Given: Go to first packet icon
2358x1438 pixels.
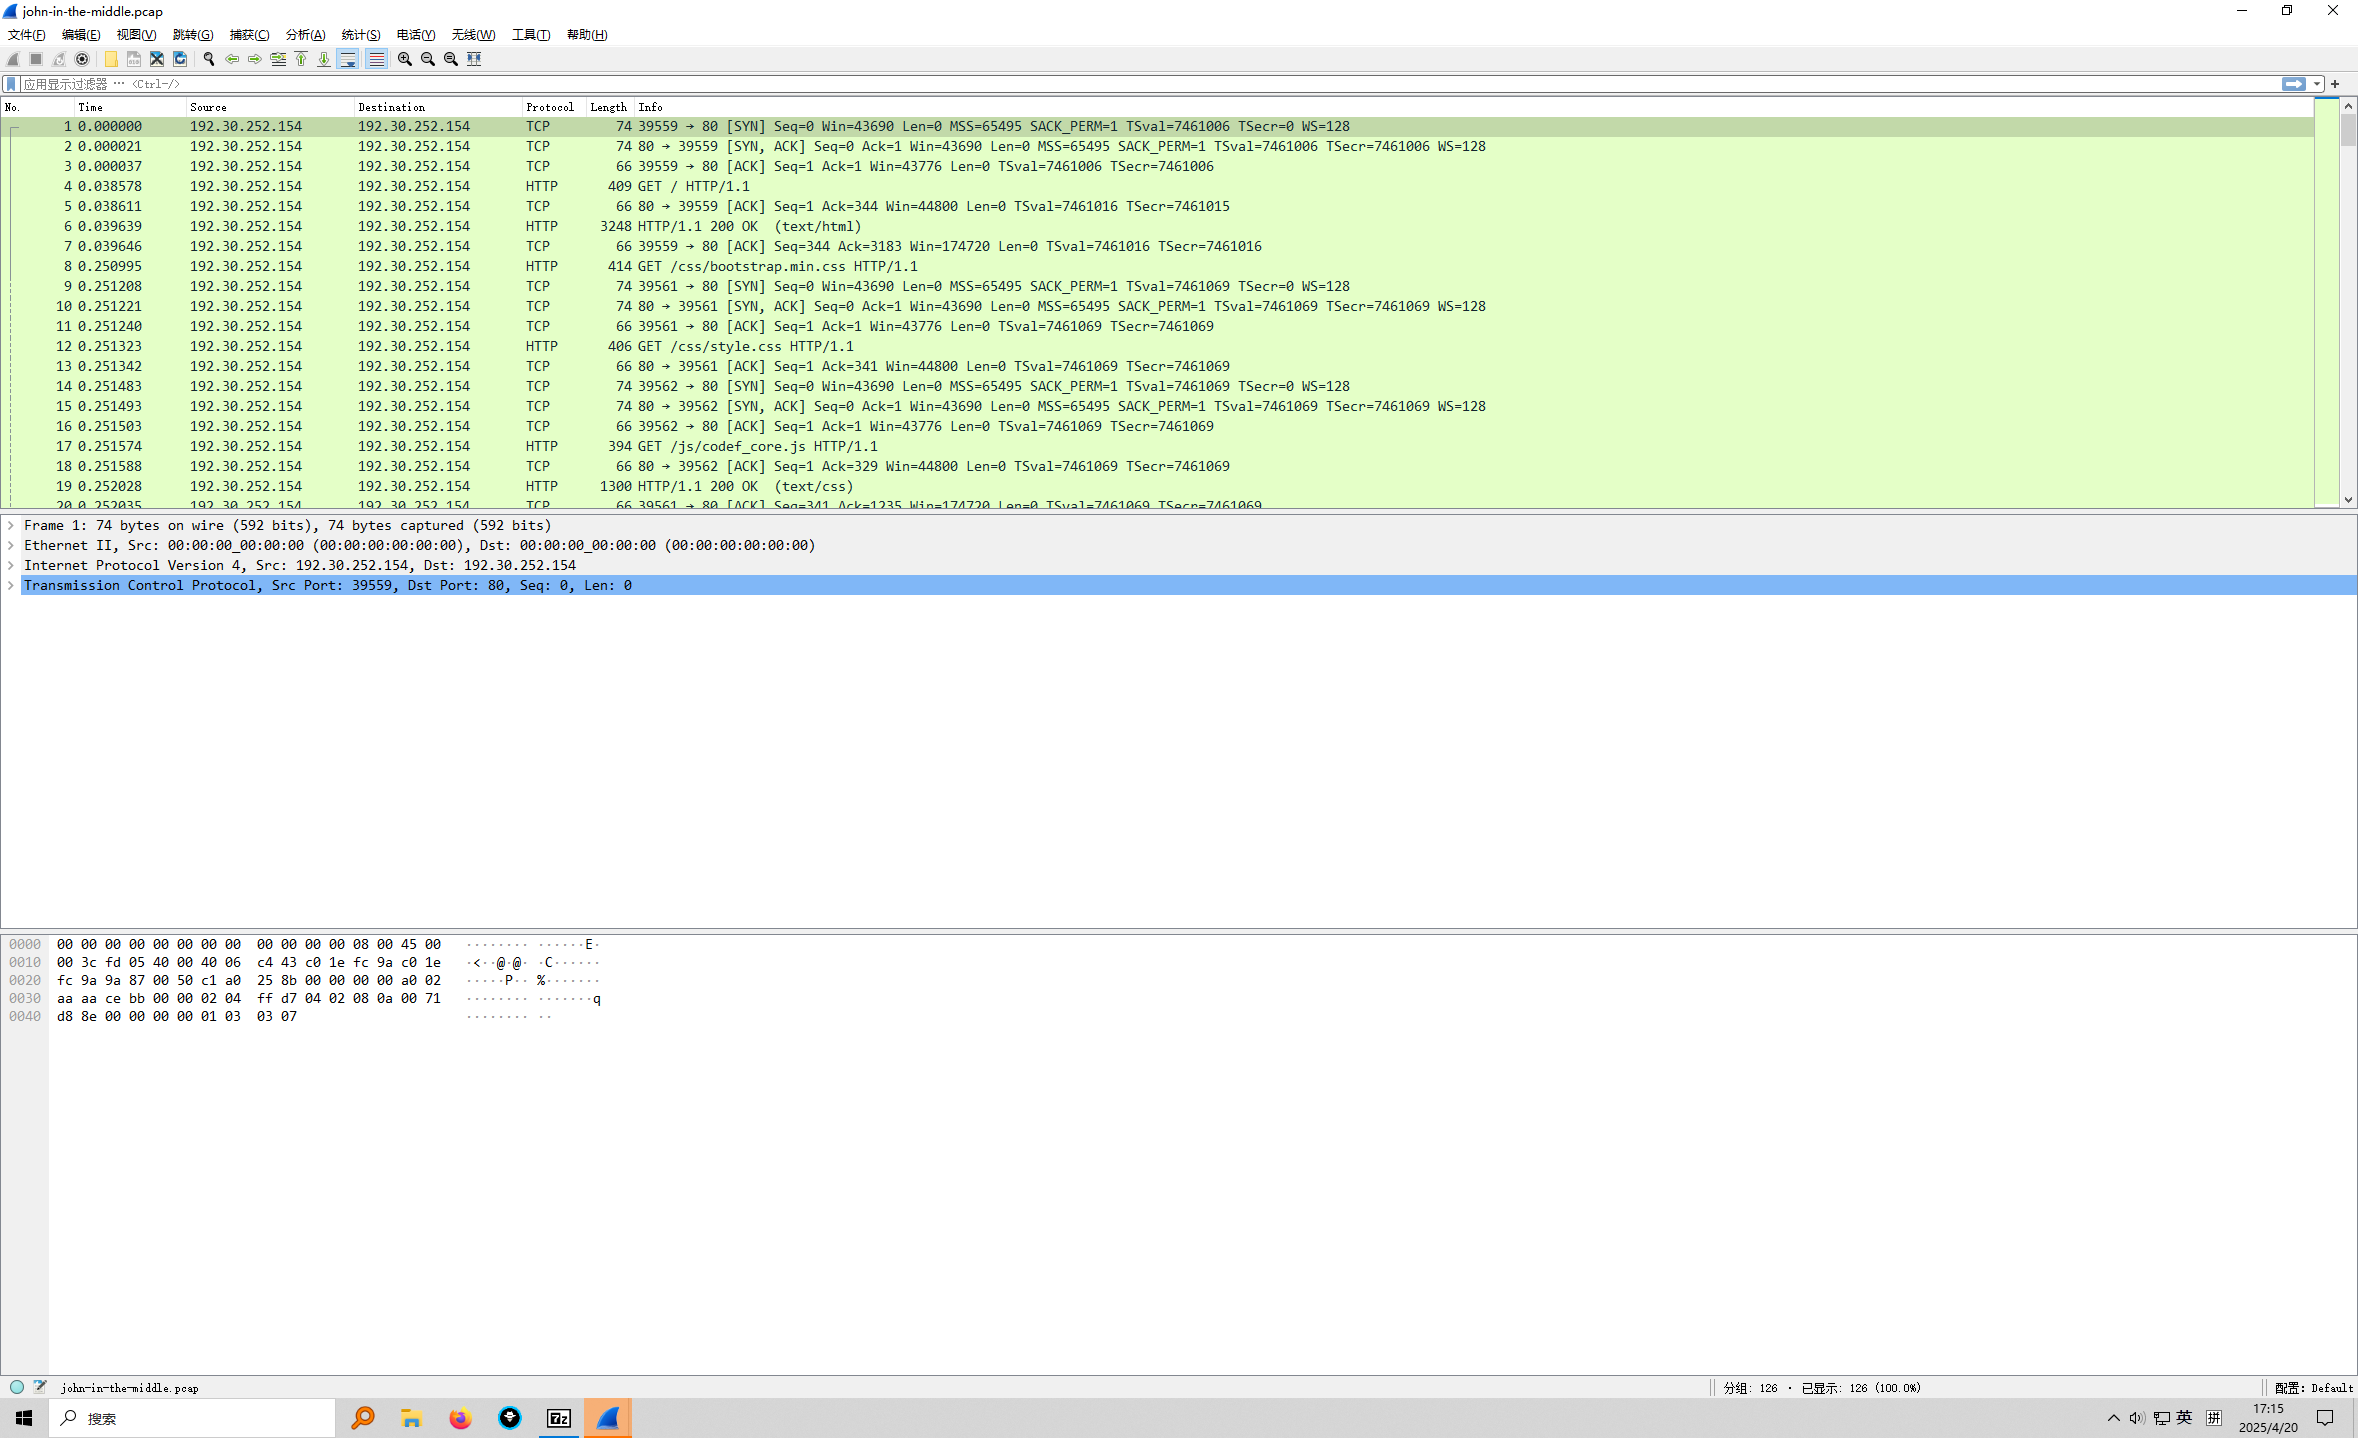Looking at the screenshot, I should click(x=301, y=59).
